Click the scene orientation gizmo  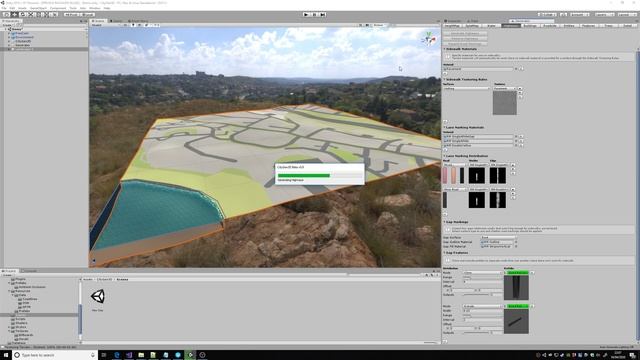coord(428,39)
